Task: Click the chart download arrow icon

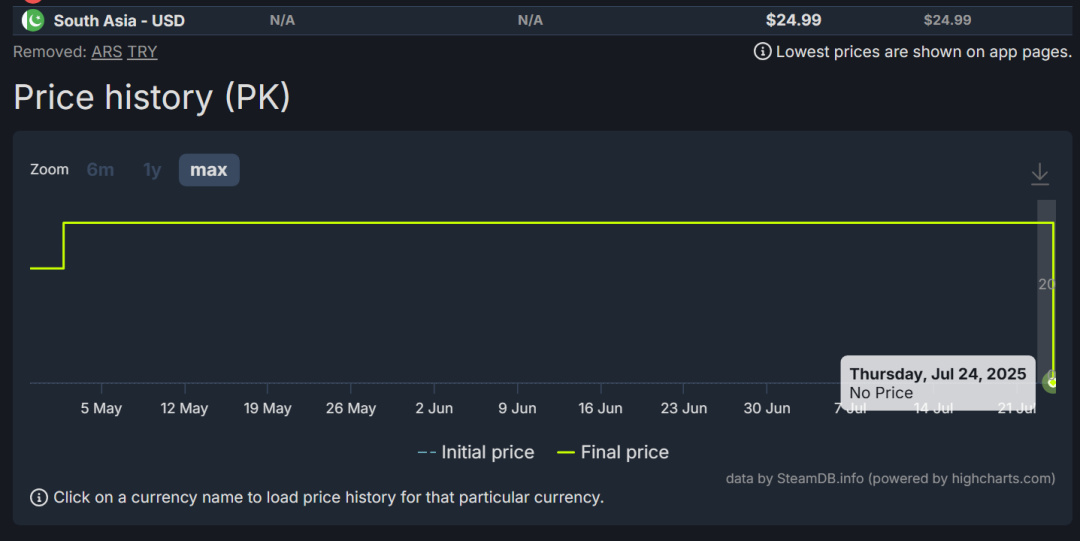Action: 1040,174
